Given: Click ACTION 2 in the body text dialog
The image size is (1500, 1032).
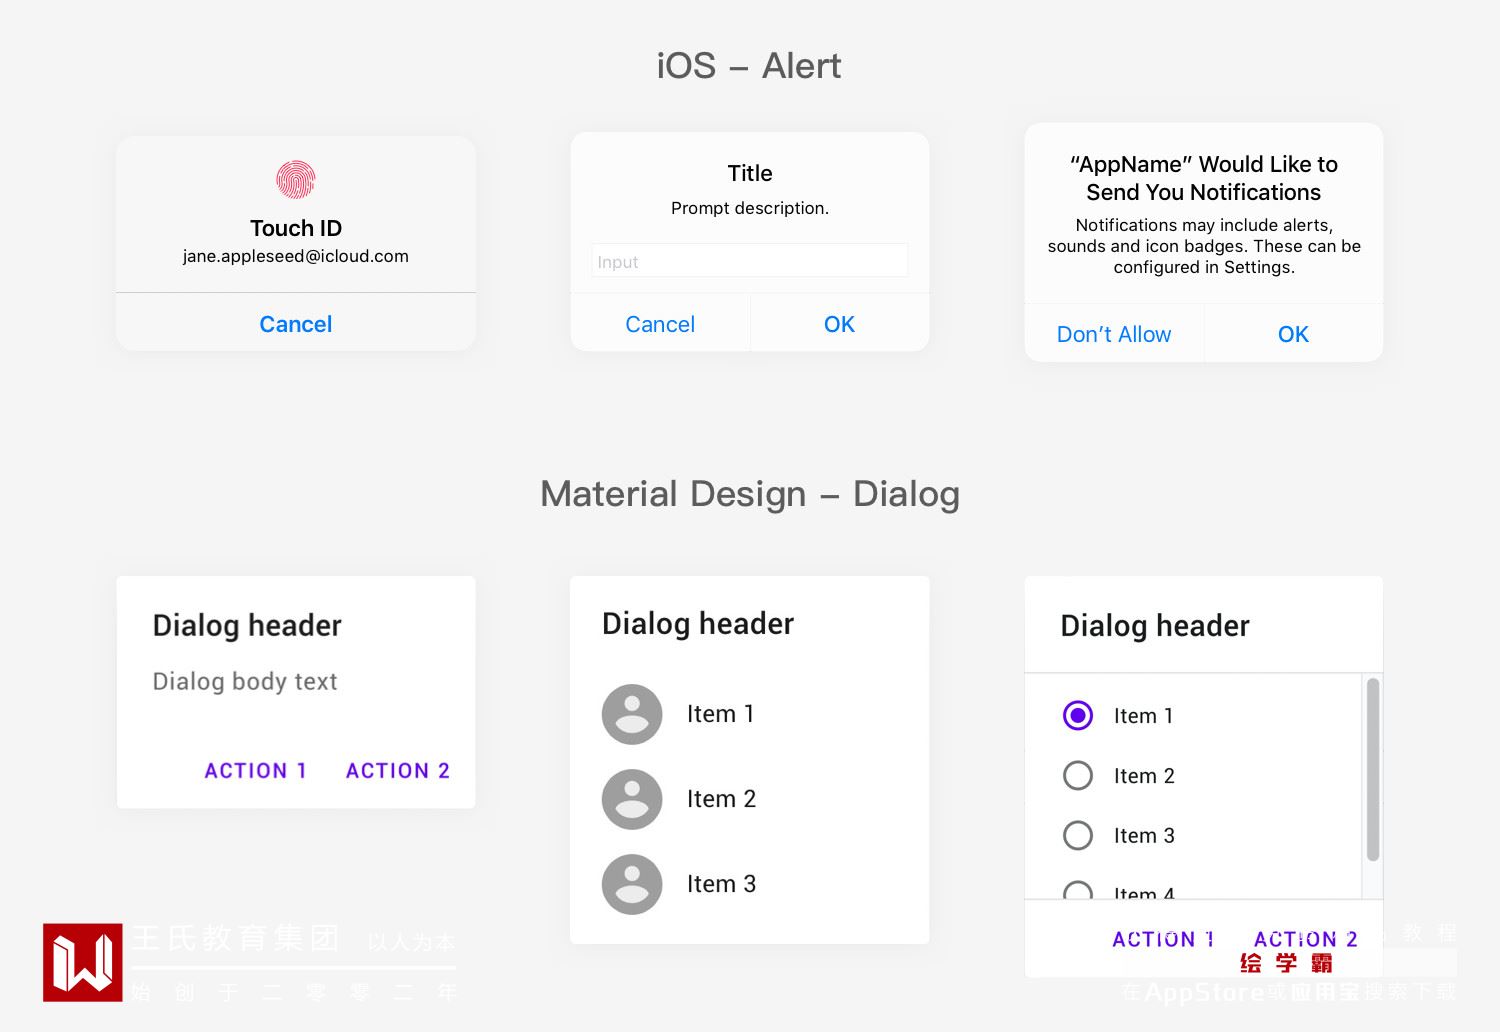Looking at the screenshot, I should point(398,771).
